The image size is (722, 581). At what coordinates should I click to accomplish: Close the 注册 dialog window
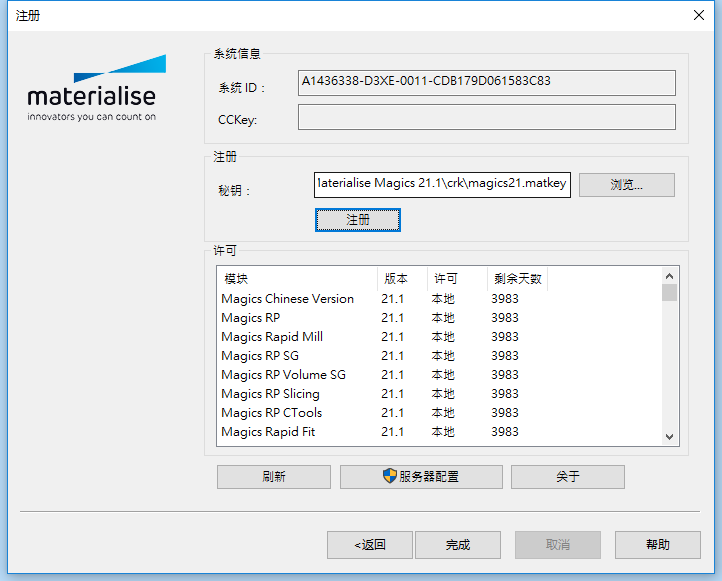pos(698,15)
